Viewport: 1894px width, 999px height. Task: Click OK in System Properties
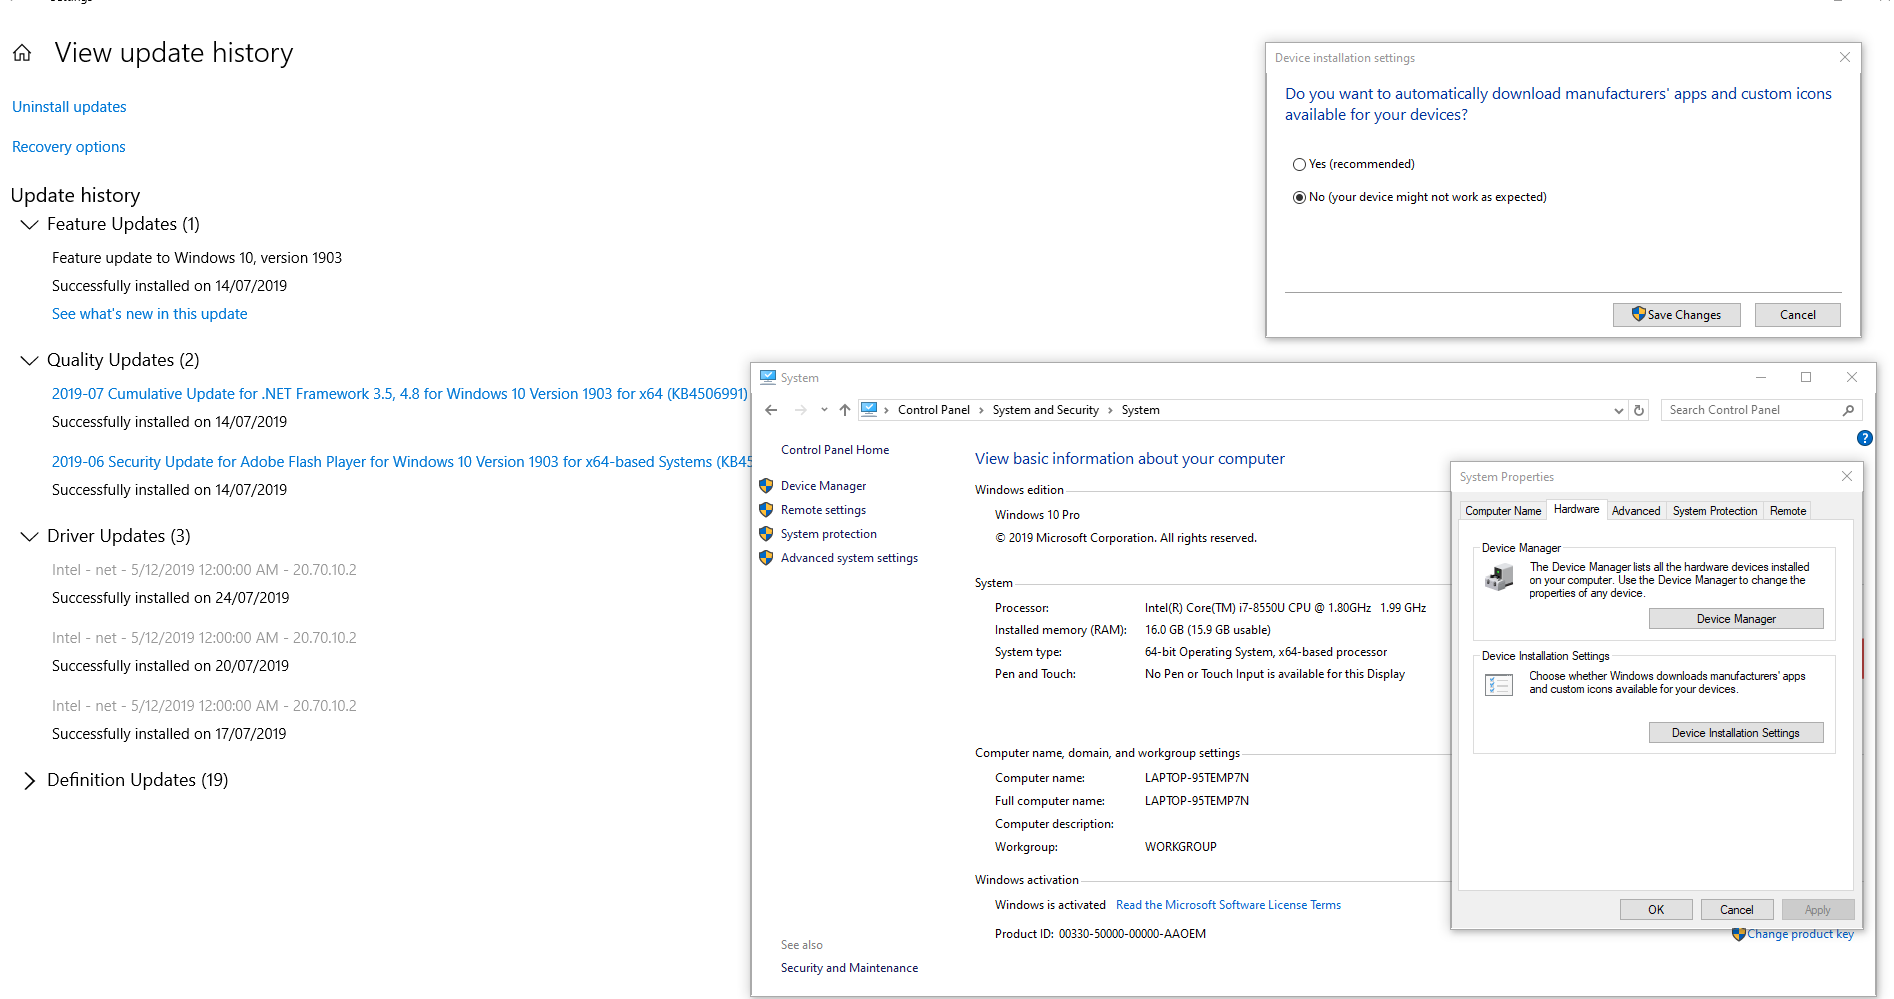(x=1656, y=910)
